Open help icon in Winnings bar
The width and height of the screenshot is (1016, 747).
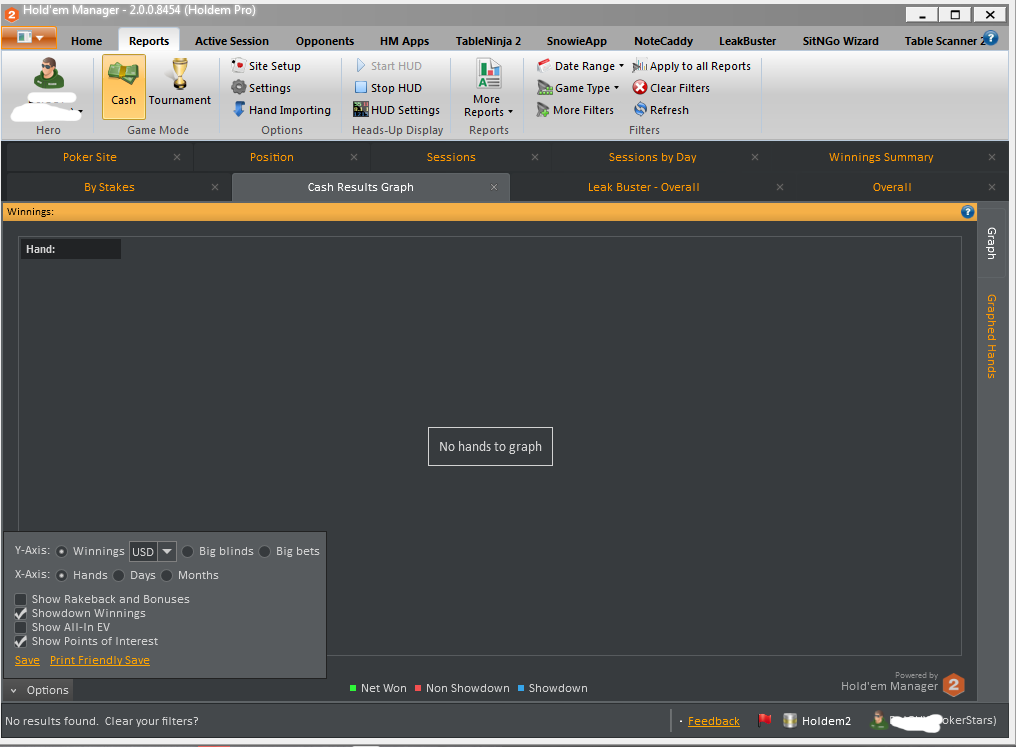[967, 212]
